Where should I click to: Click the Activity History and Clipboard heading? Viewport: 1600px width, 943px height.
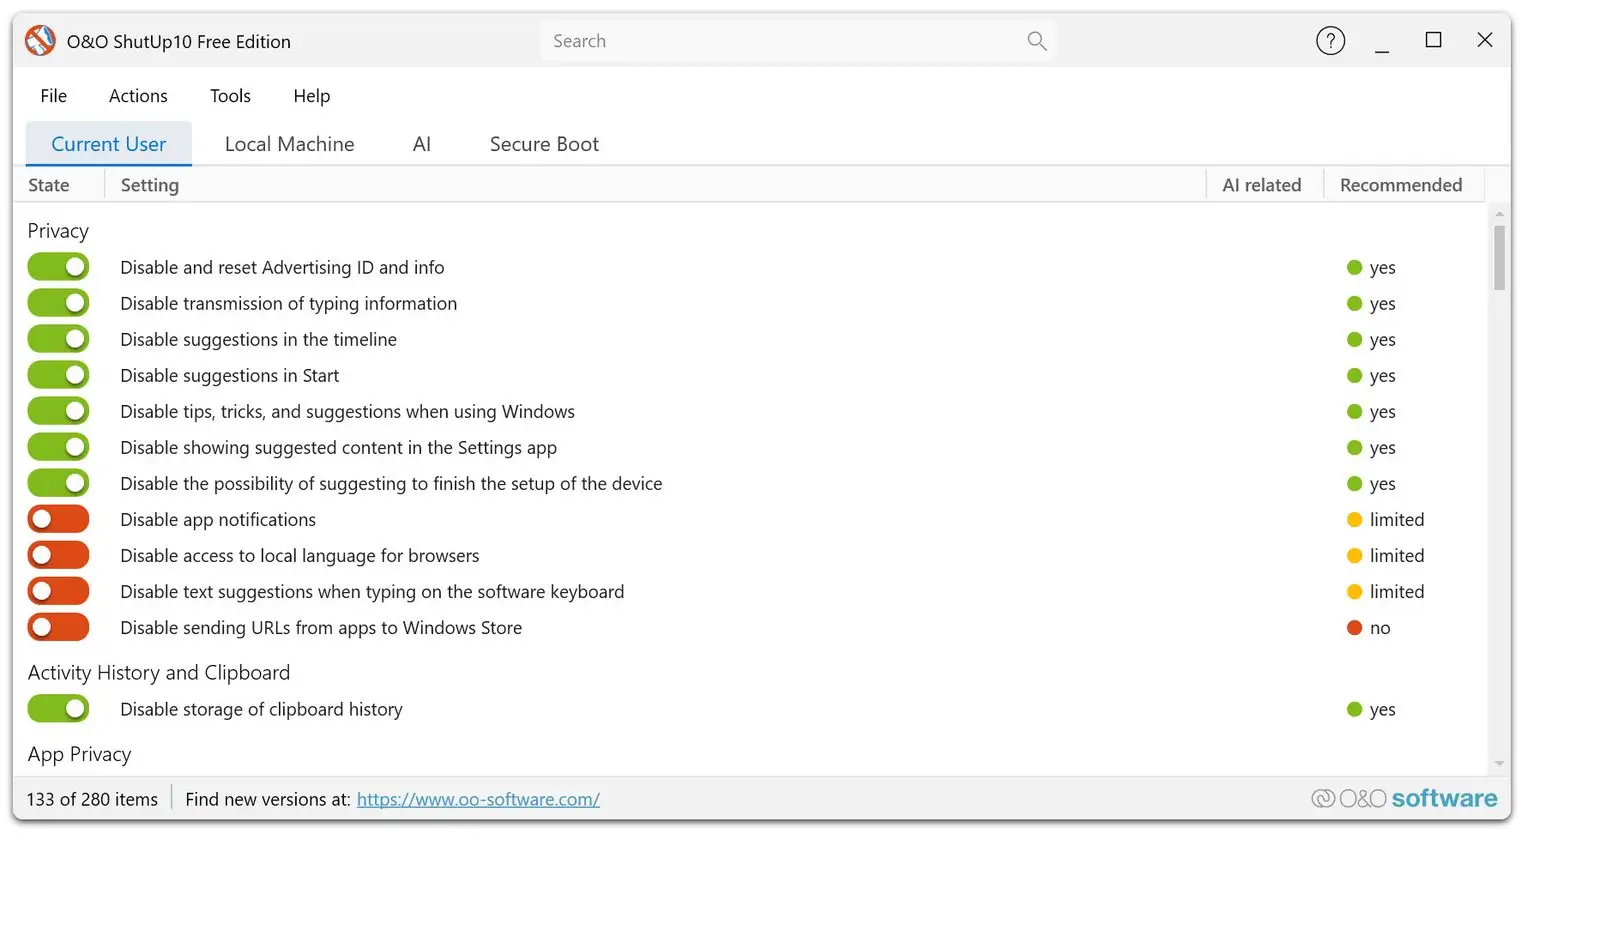click(x=159, y=673)
